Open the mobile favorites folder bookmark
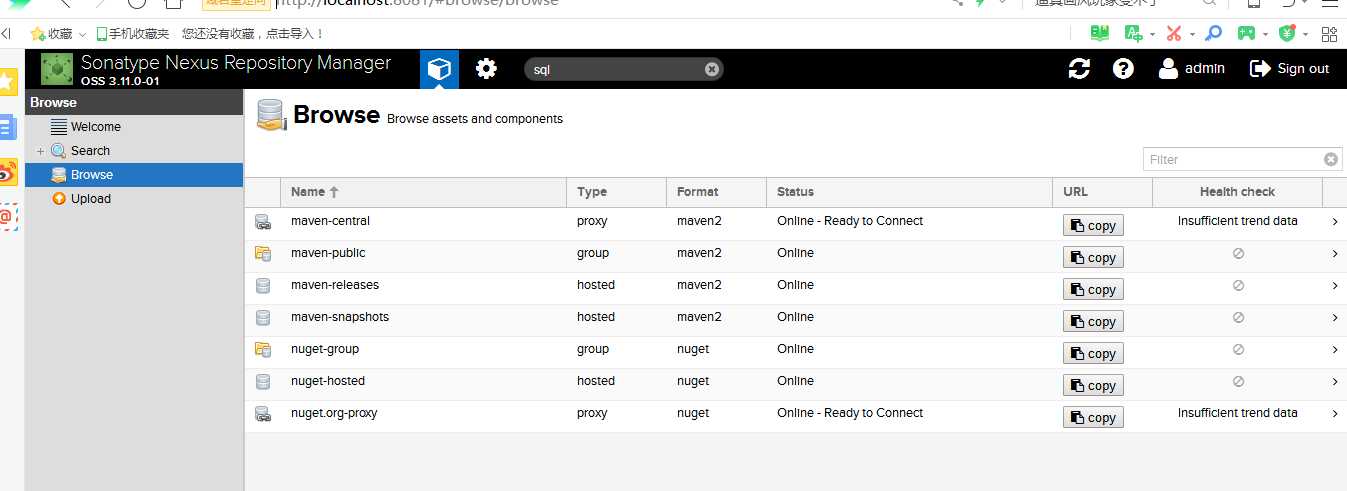The image size is (1347, 491). point(132,34)
